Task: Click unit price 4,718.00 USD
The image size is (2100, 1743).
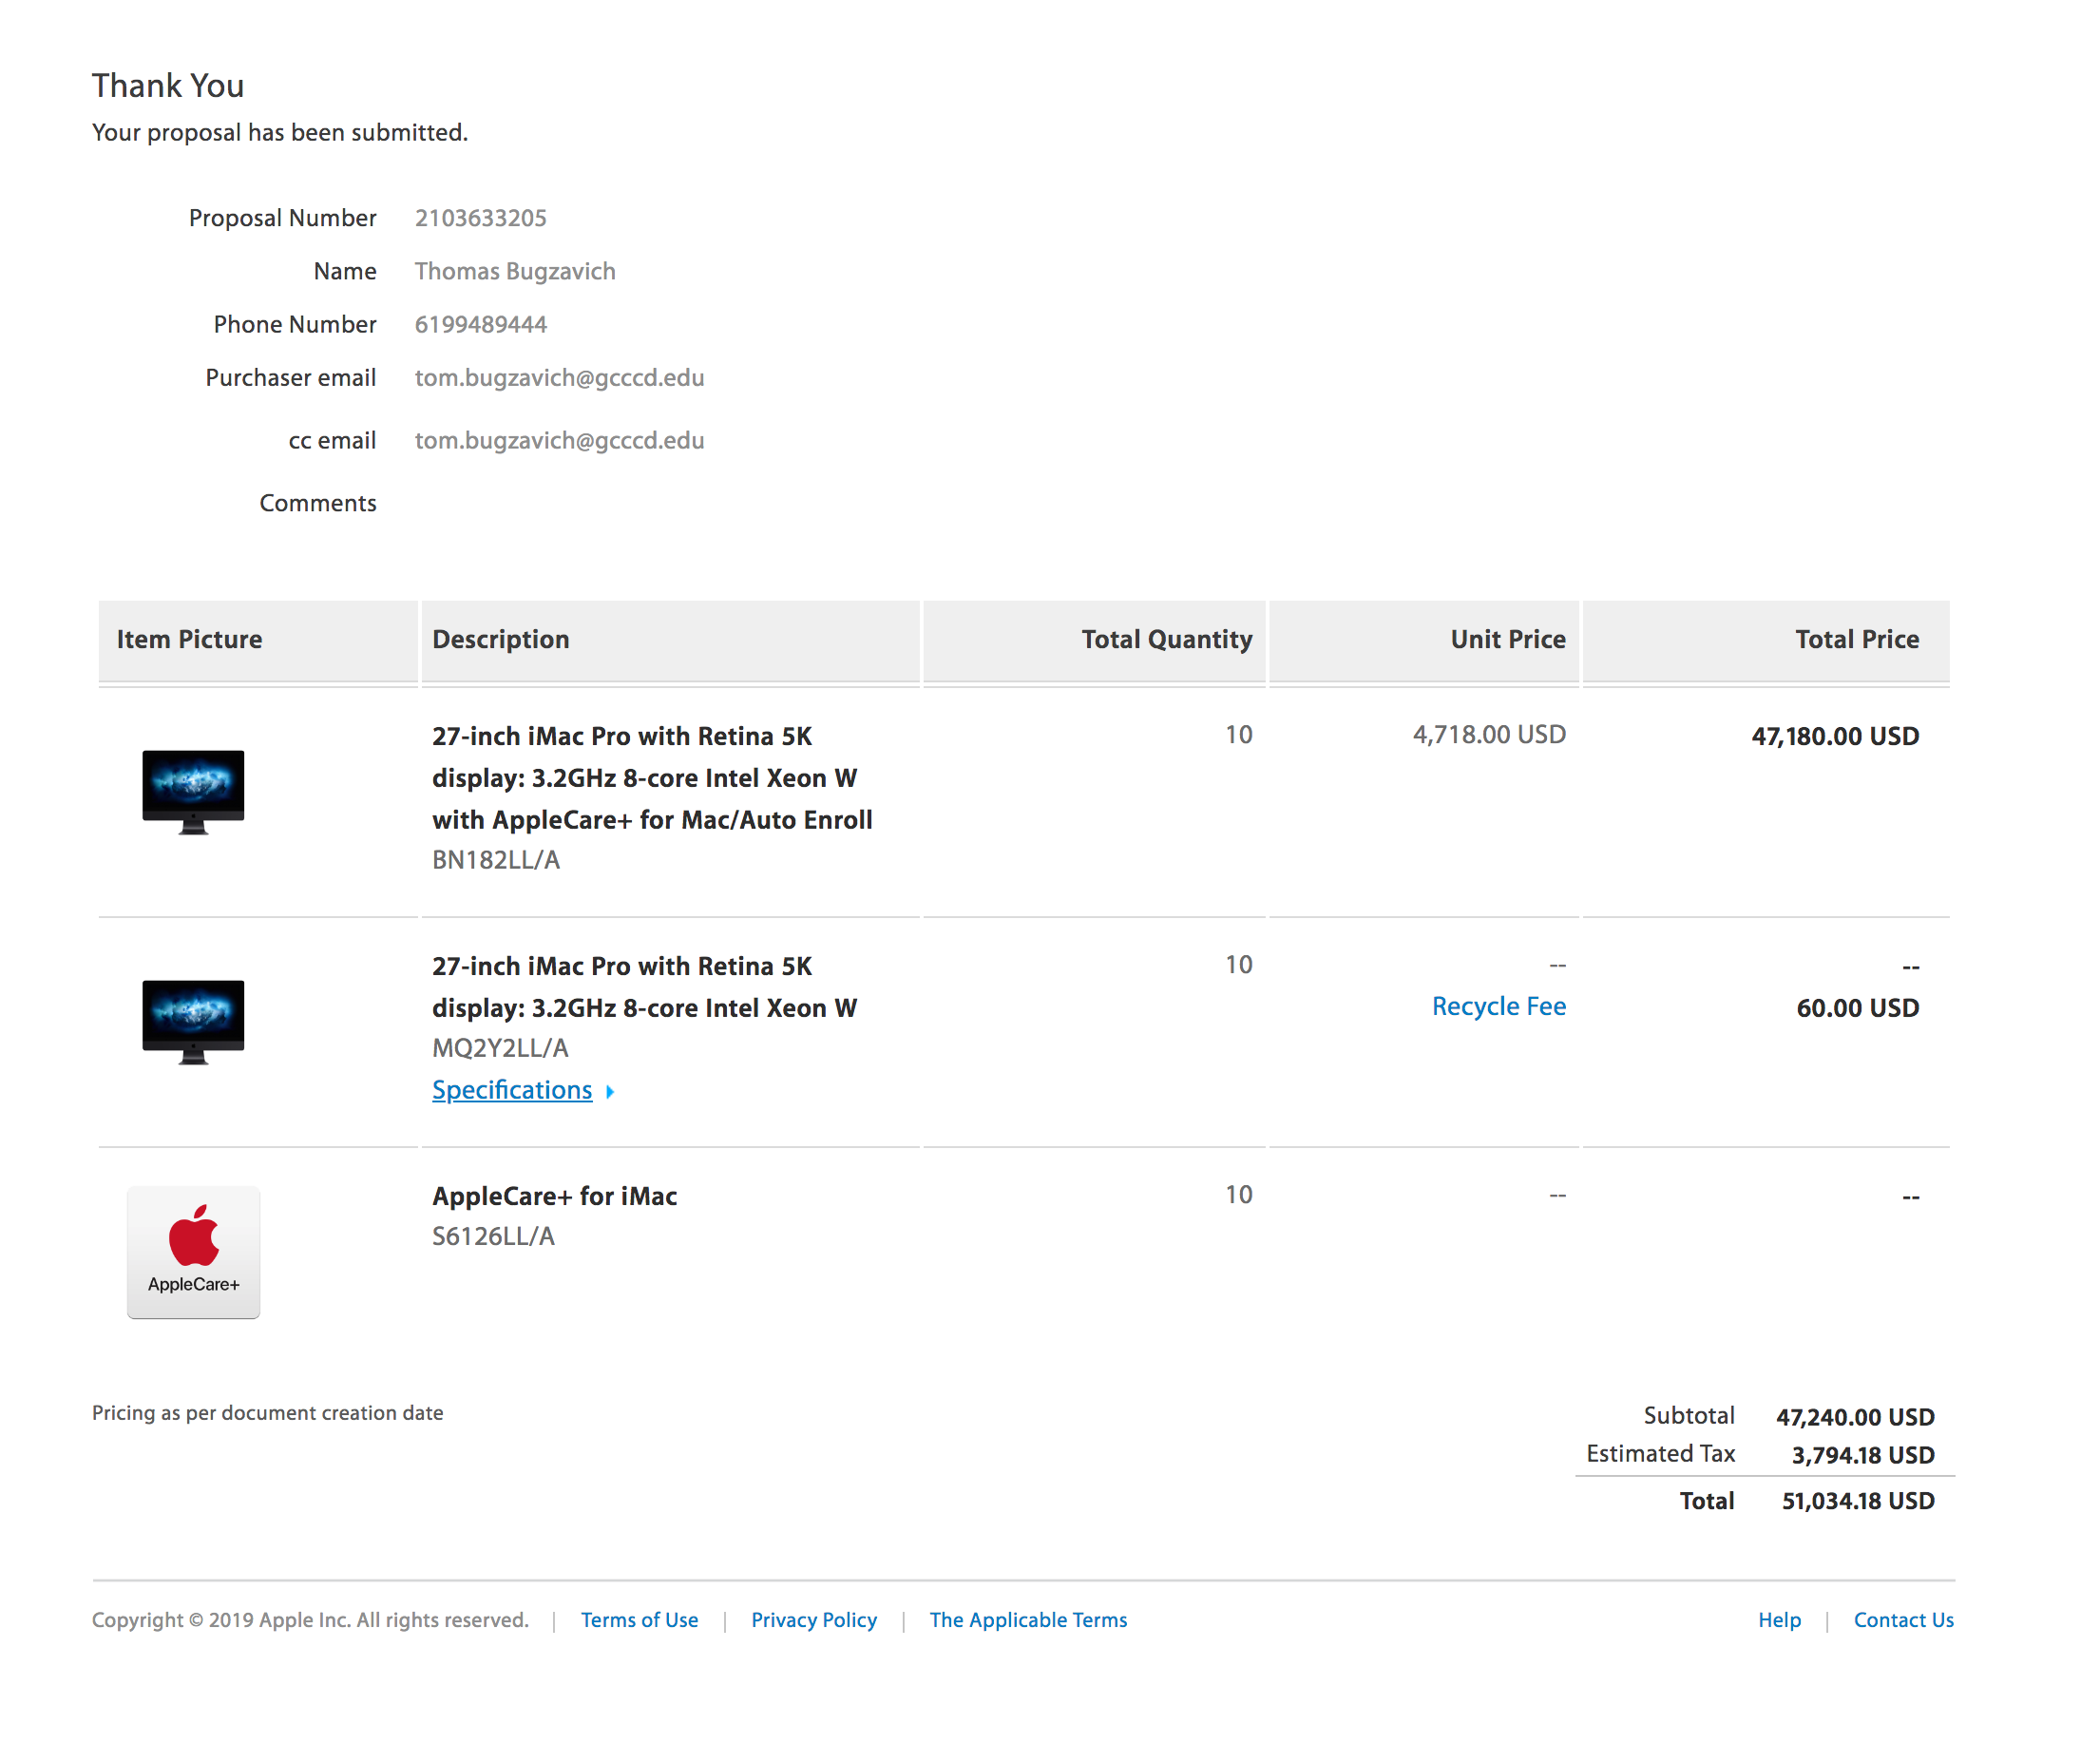Action: (x=1488, y=735)
